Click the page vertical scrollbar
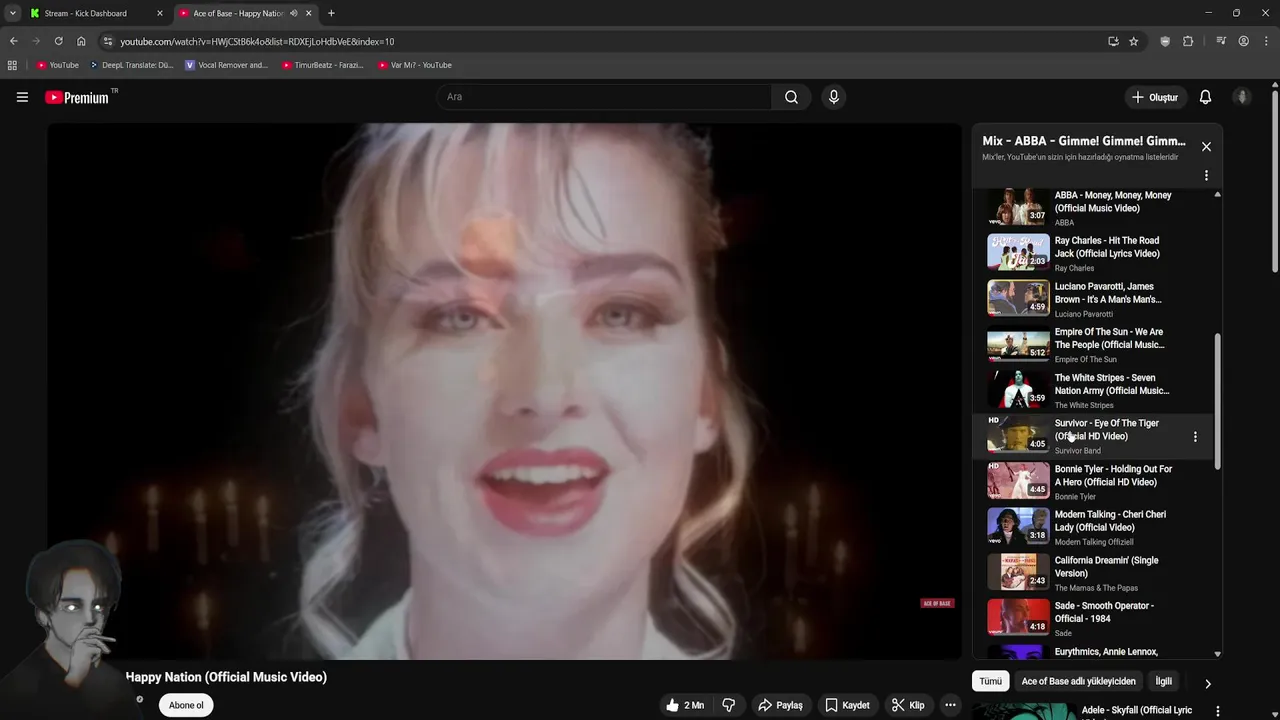This screenshot has height=720, width=1280. [x=1275, y=182]
